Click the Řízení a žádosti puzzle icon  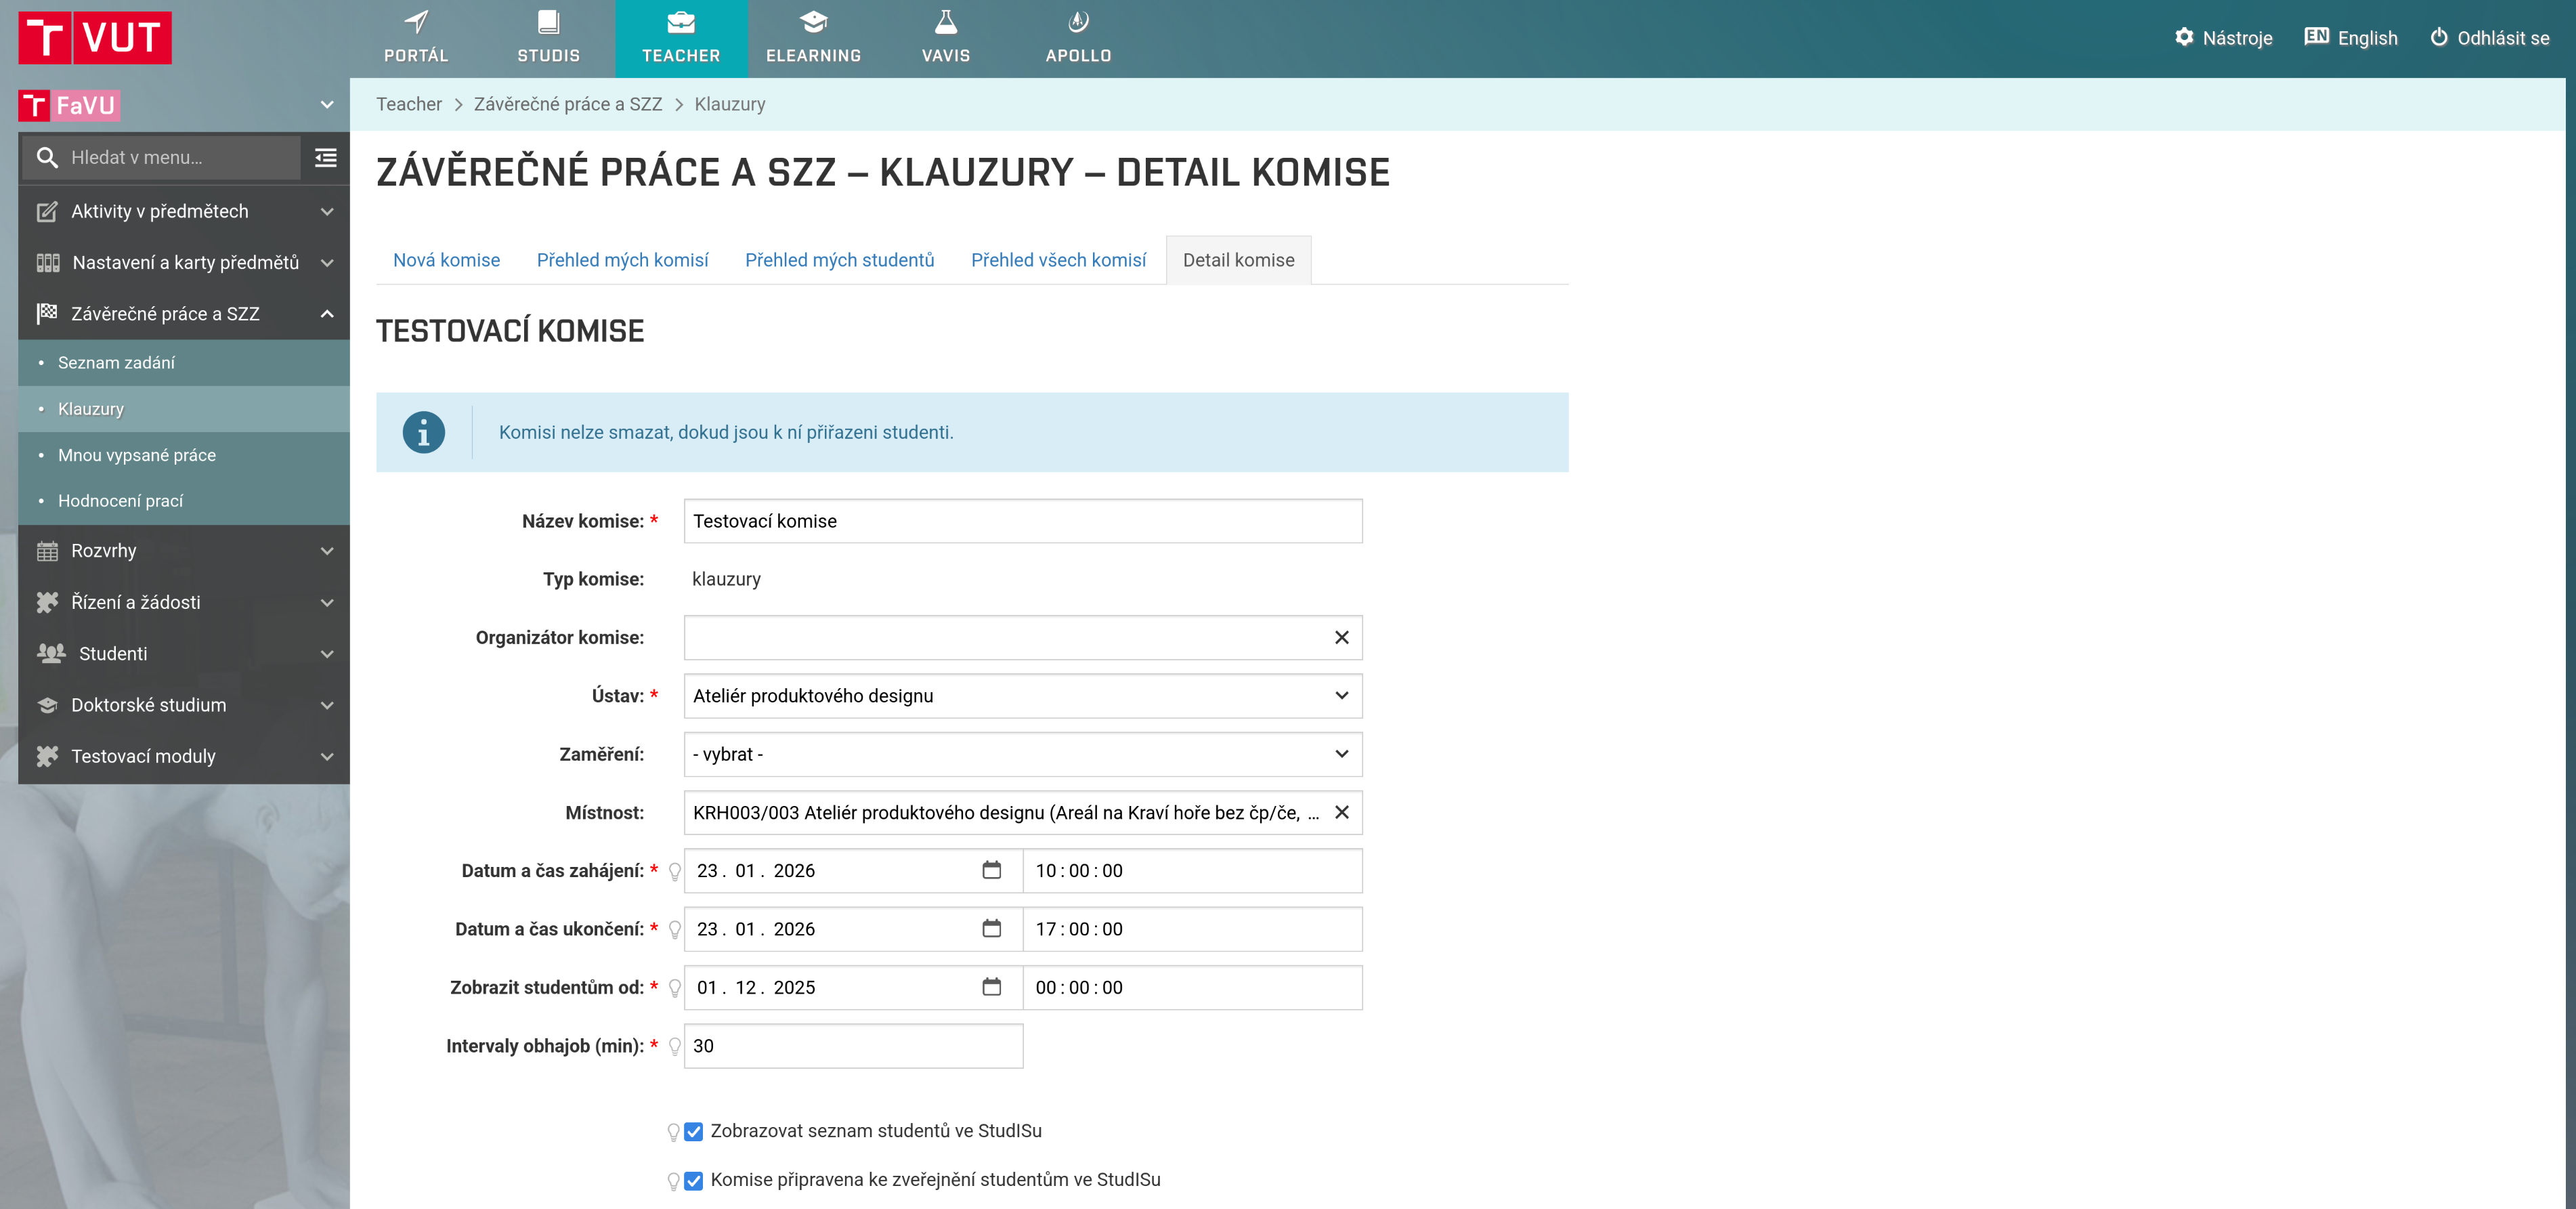point(47,602)
